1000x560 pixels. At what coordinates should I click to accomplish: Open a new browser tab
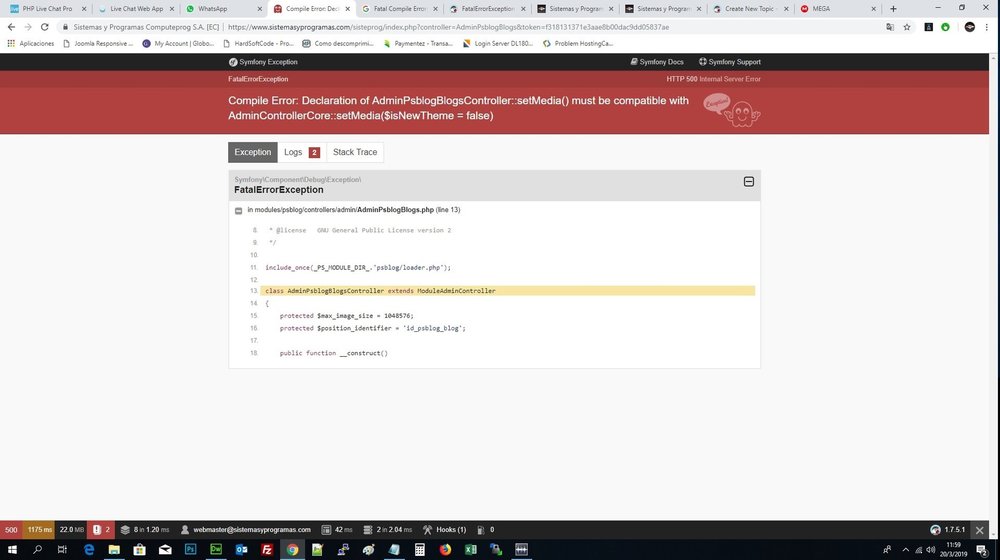893,8
